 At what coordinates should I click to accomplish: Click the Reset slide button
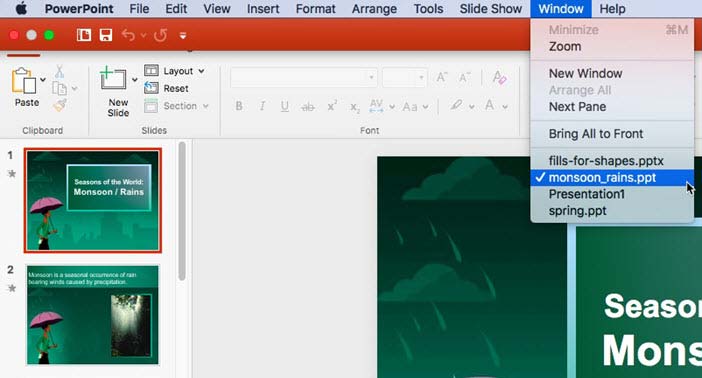click(167, 88)
